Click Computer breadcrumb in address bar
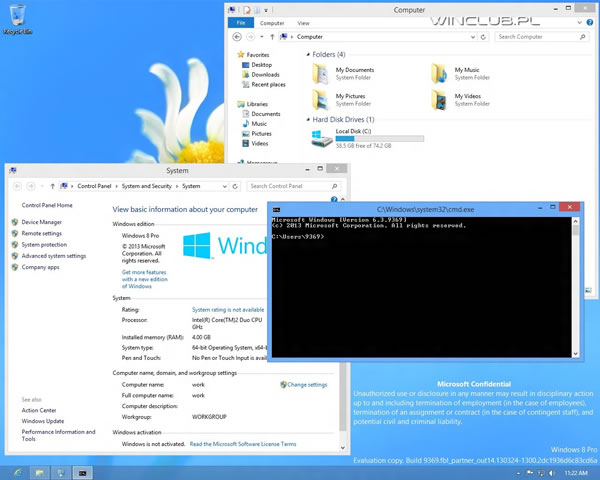Screen dimensions: 600x480 pyautogui.click(x=310, y=37)
